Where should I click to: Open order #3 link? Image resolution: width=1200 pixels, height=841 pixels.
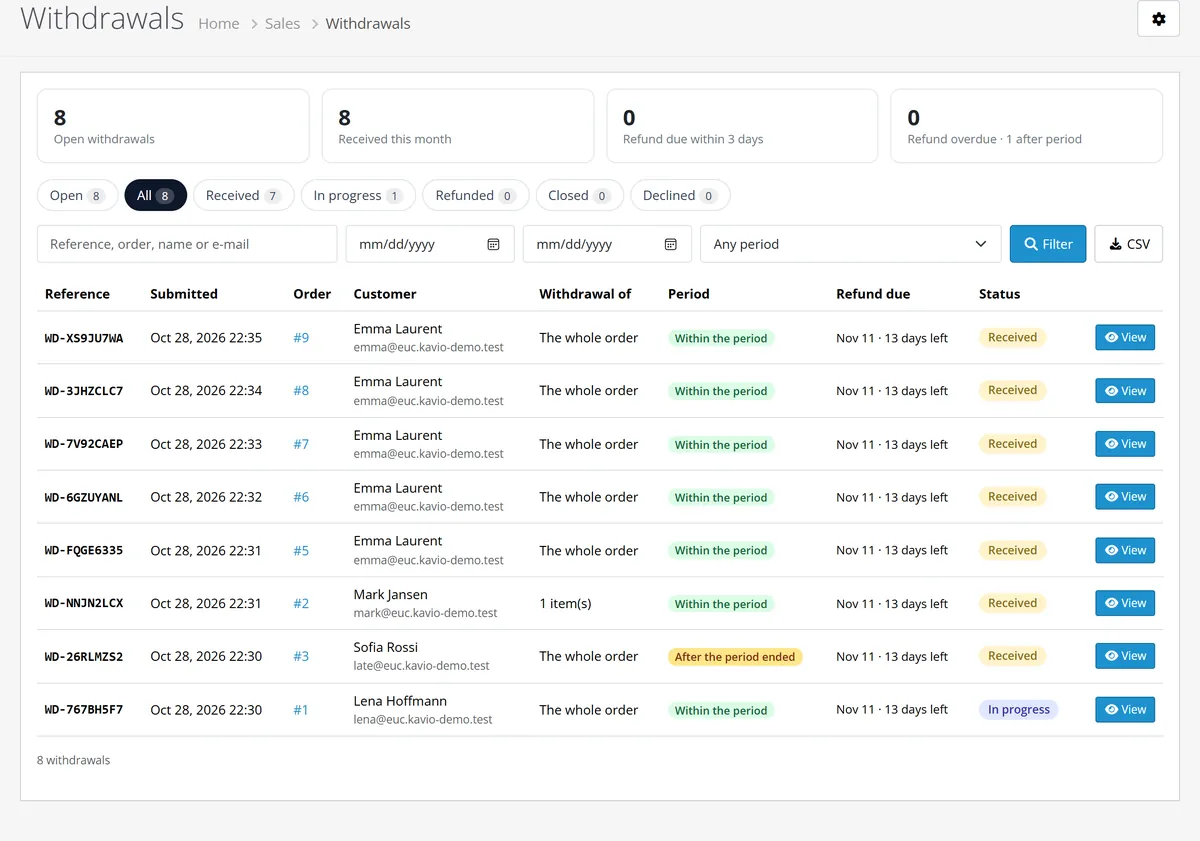click(301, 657)
